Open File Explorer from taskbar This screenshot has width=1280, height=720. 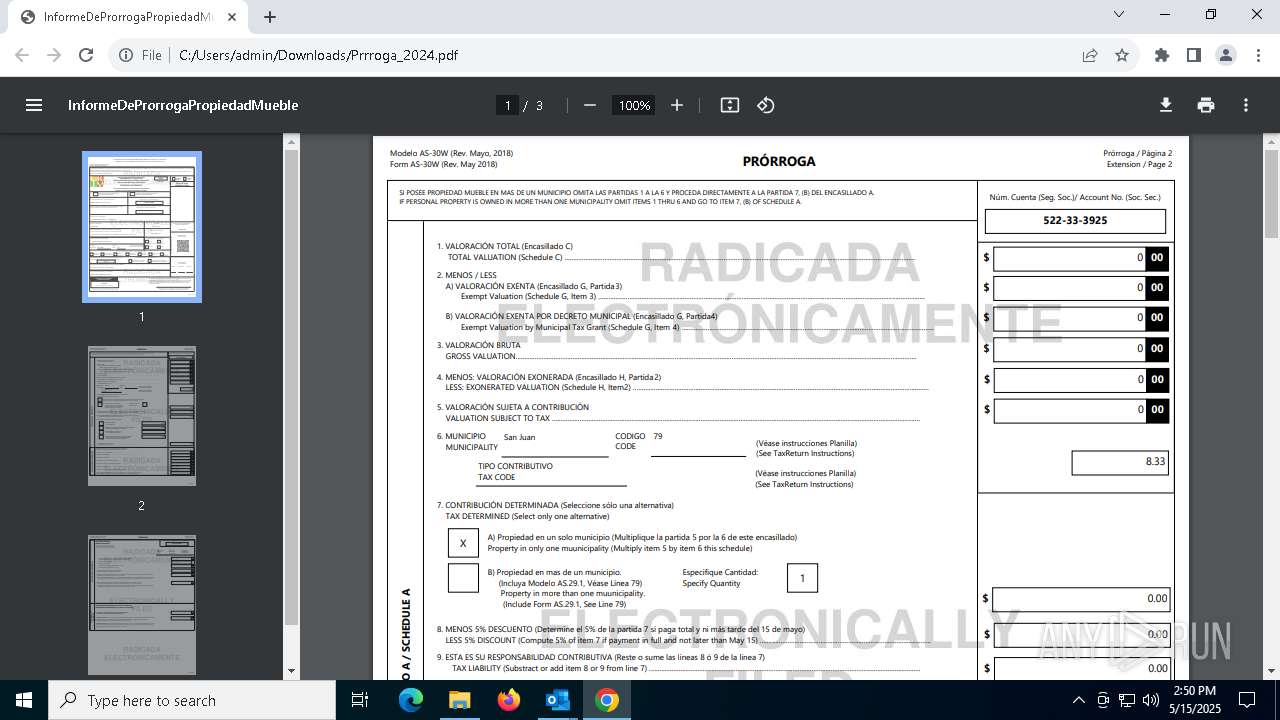459,700
